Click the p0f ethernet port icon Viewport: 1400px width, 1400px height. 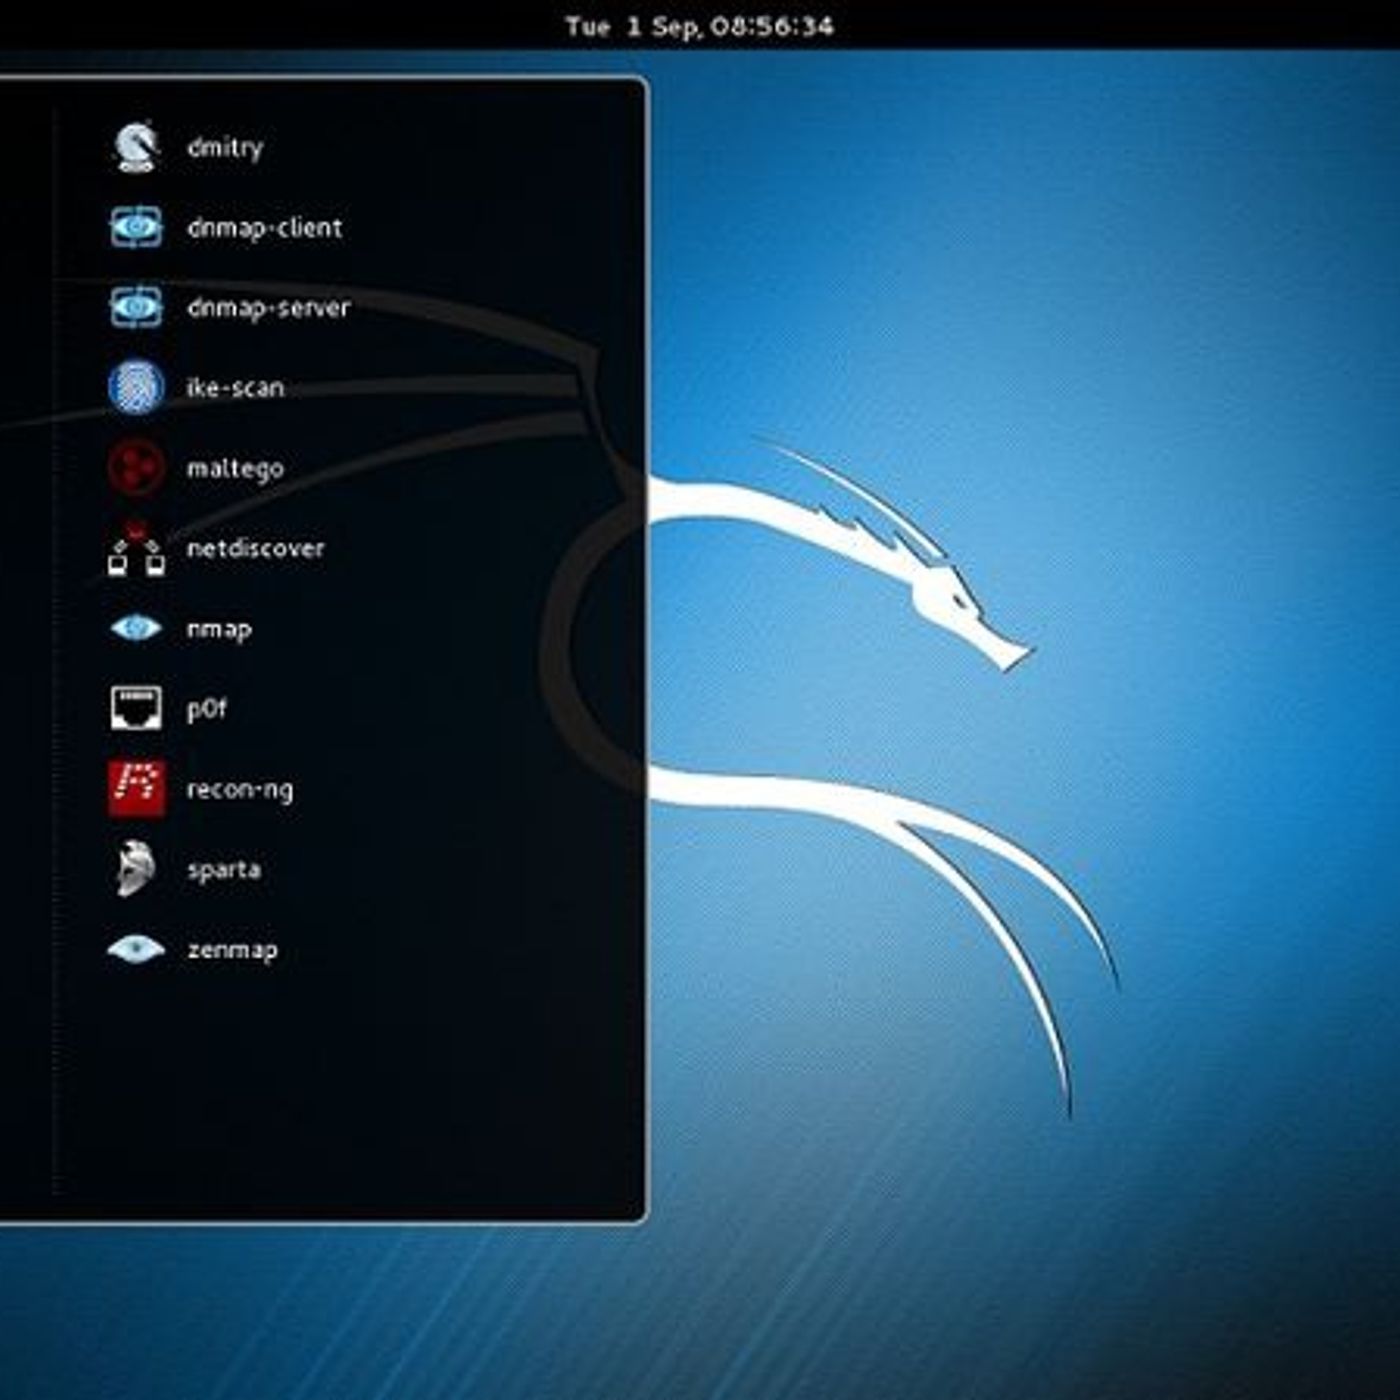[135, 708]
